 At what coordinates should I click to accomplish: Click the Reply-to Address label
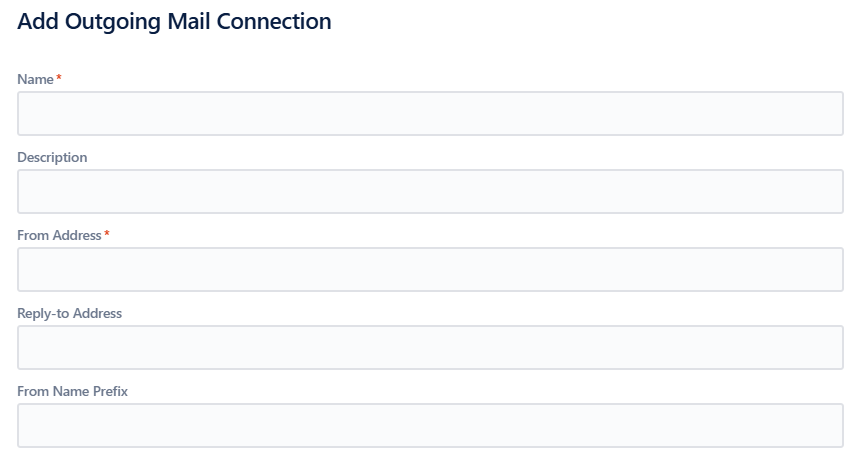69,313
